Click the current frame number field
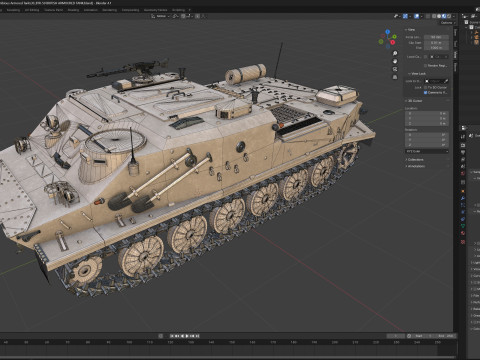 pyautogui.click(x=396, y=336)
